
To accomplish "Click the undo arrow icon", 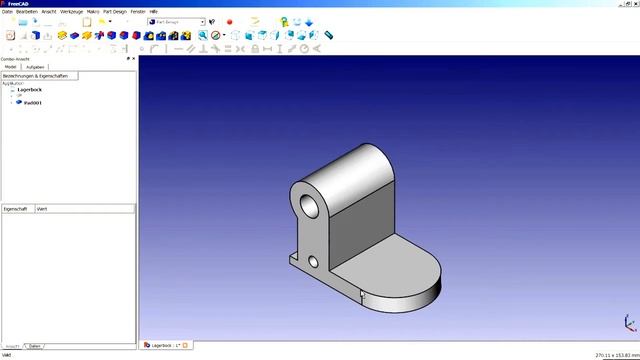I will [x=102, y=21].
